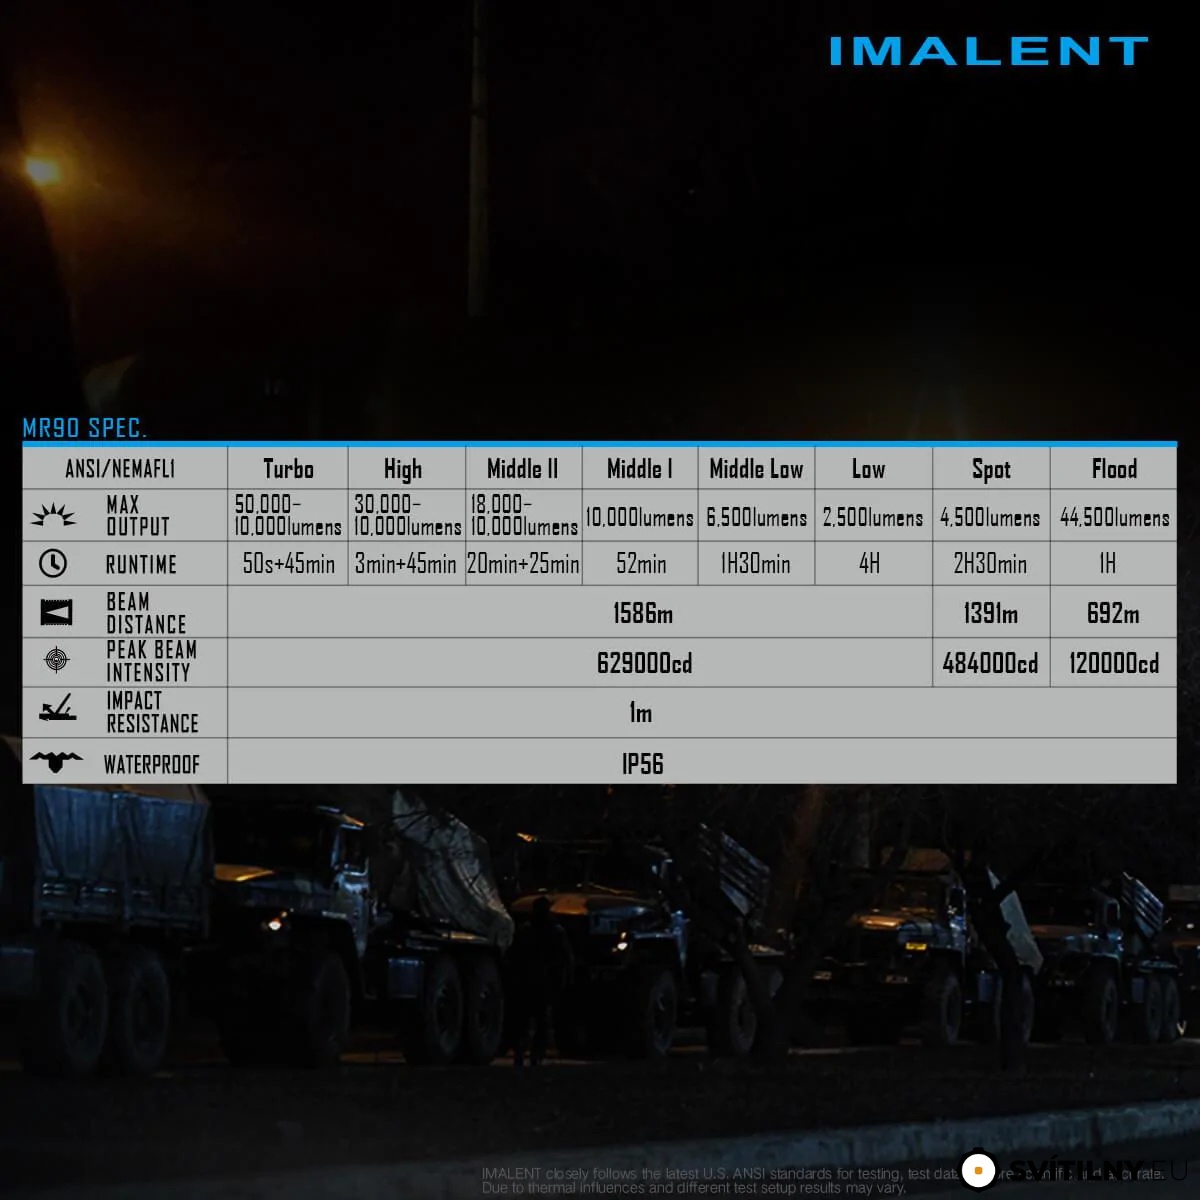The image size is (1200, 1200).
Task: Click the 'IP56' waterproof rating
Action: (x=643, y=764)
